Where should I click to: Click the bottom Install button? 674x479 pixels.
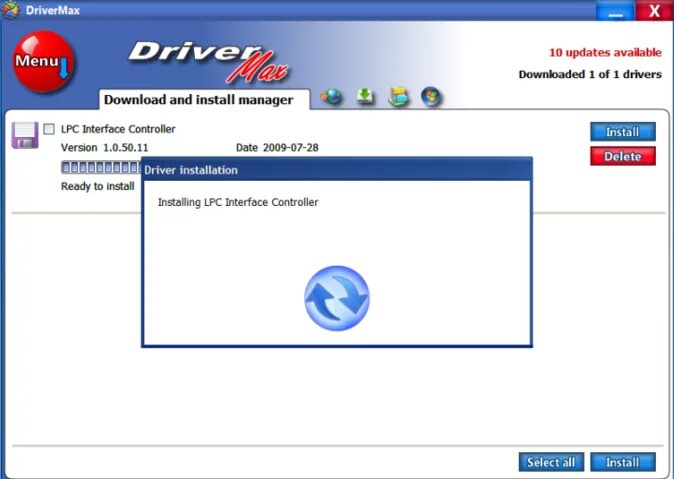pos(622,462)
